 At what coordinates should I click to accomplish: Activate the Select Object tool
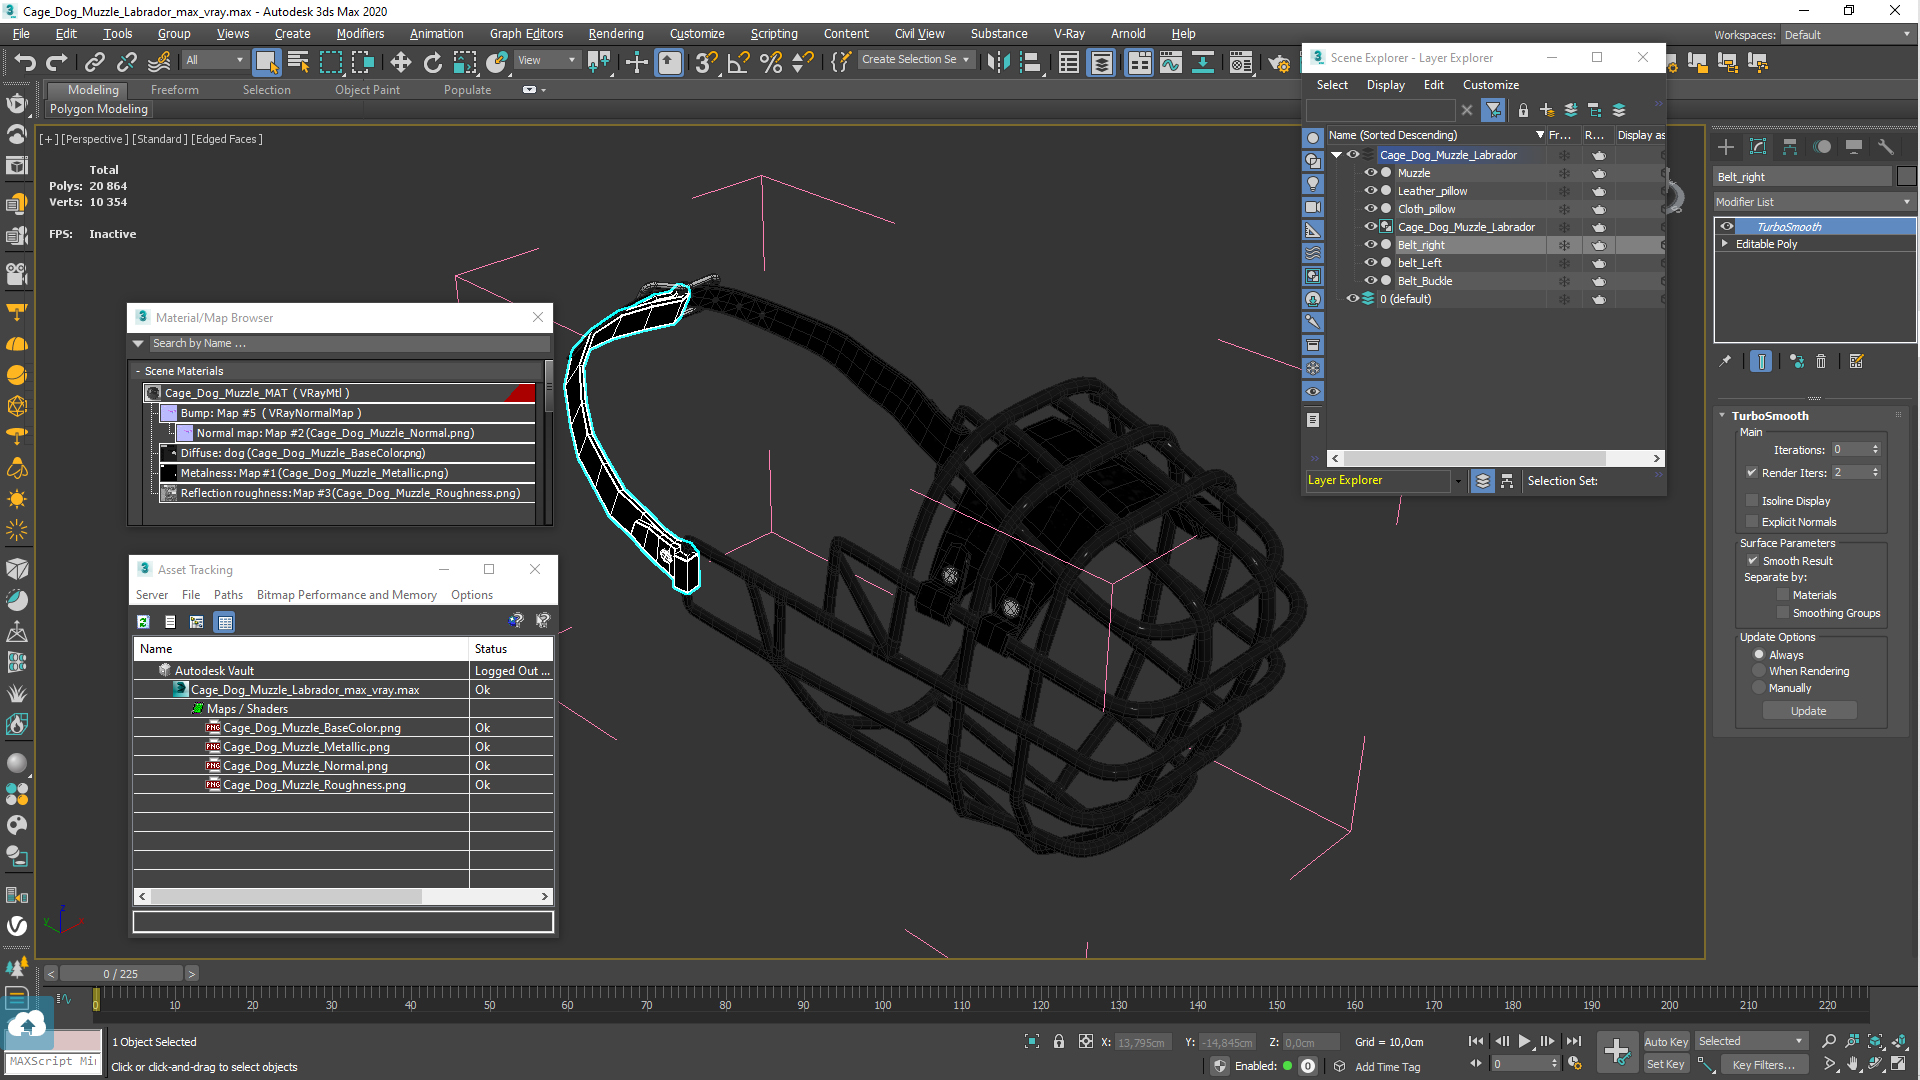[266, 62]
